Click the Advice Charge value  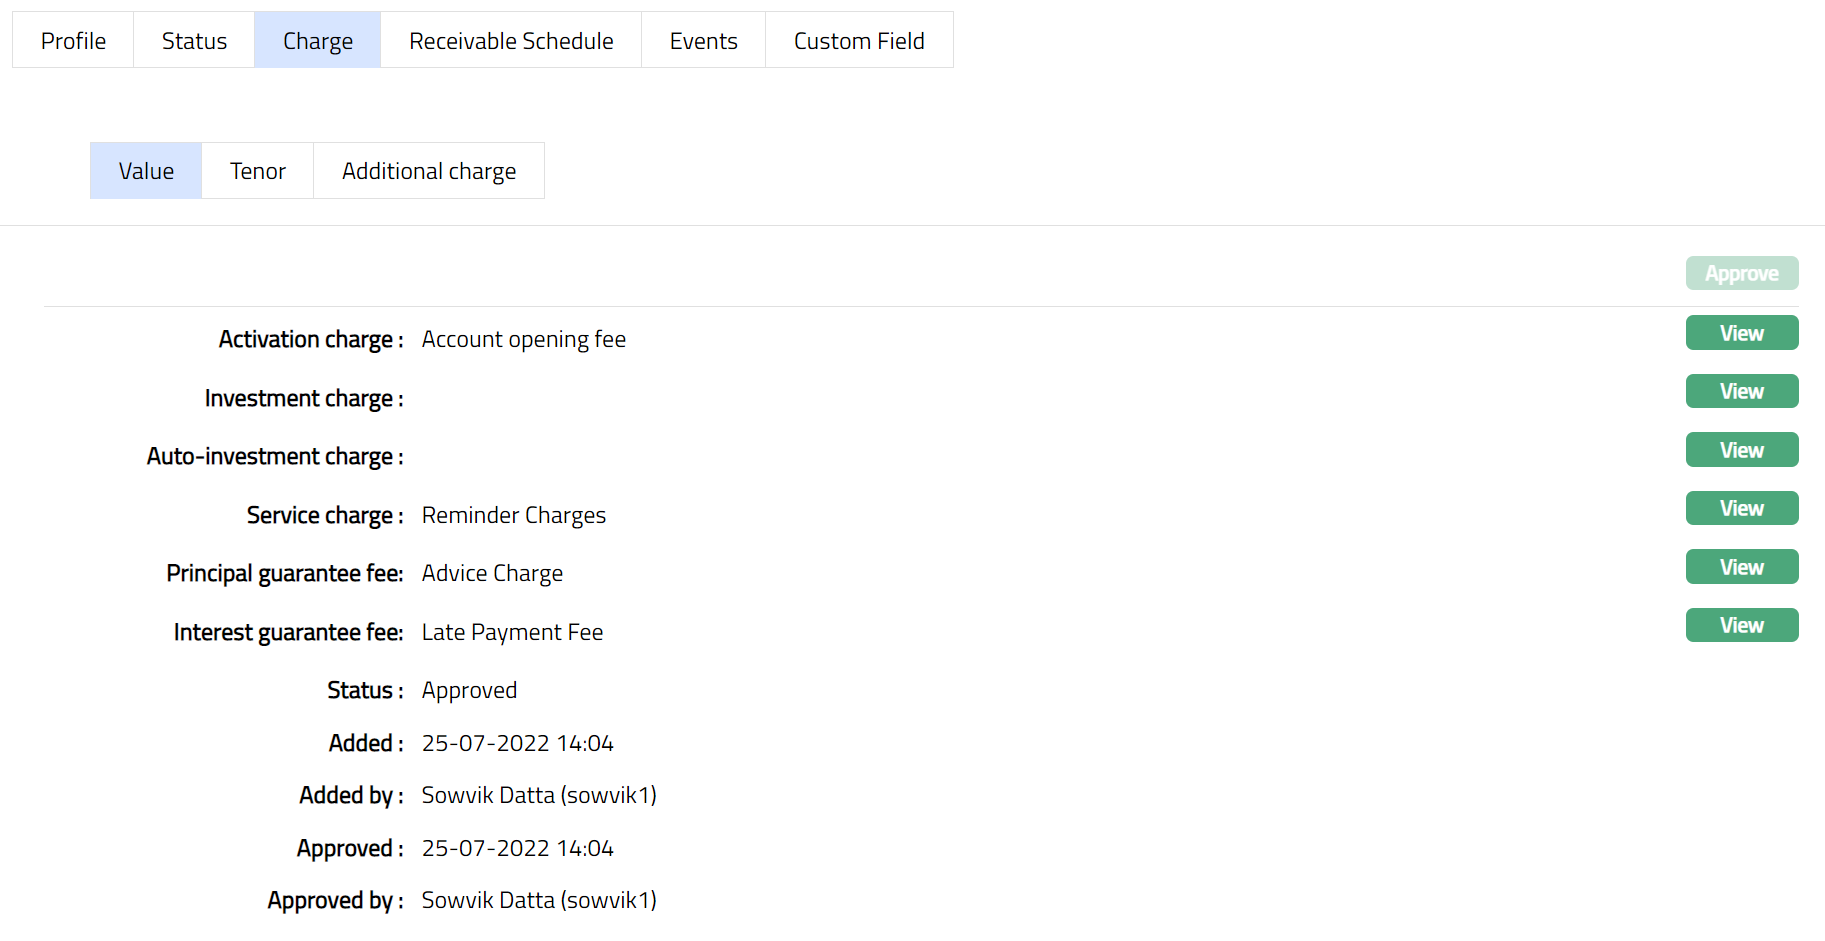click(x=492, y=574)
